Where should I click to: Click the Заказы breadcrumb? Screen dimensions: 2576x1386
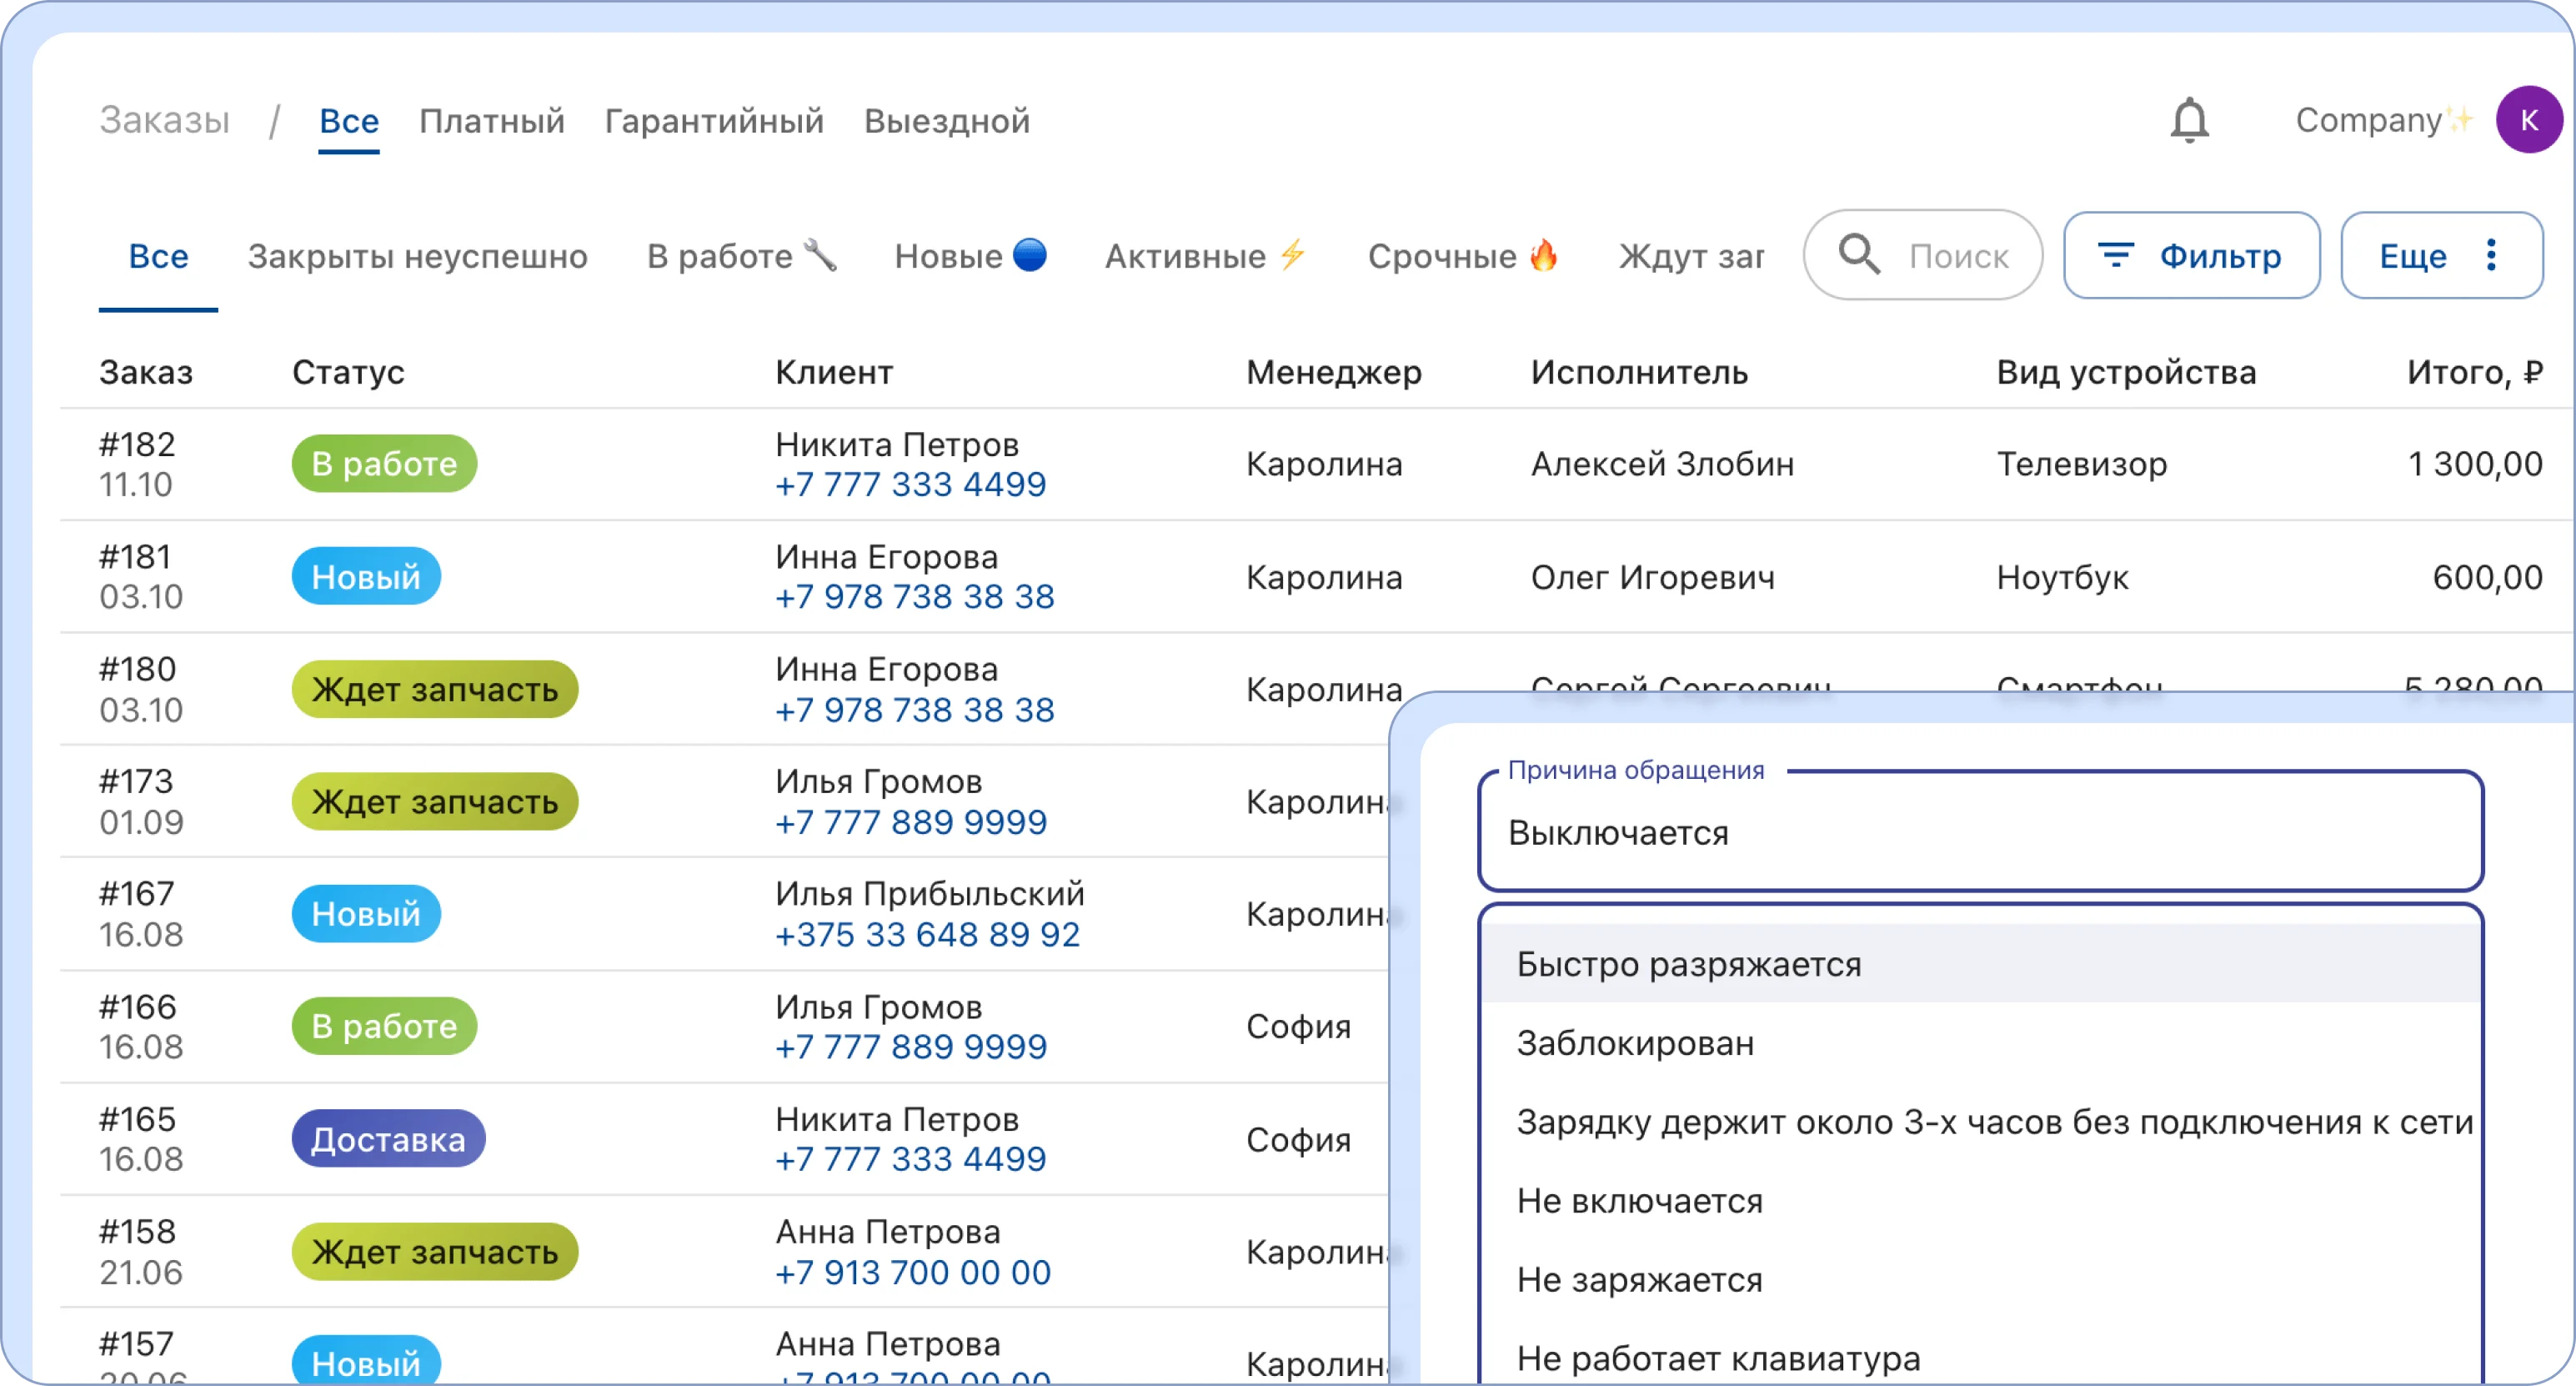click(x=165, y=120)
